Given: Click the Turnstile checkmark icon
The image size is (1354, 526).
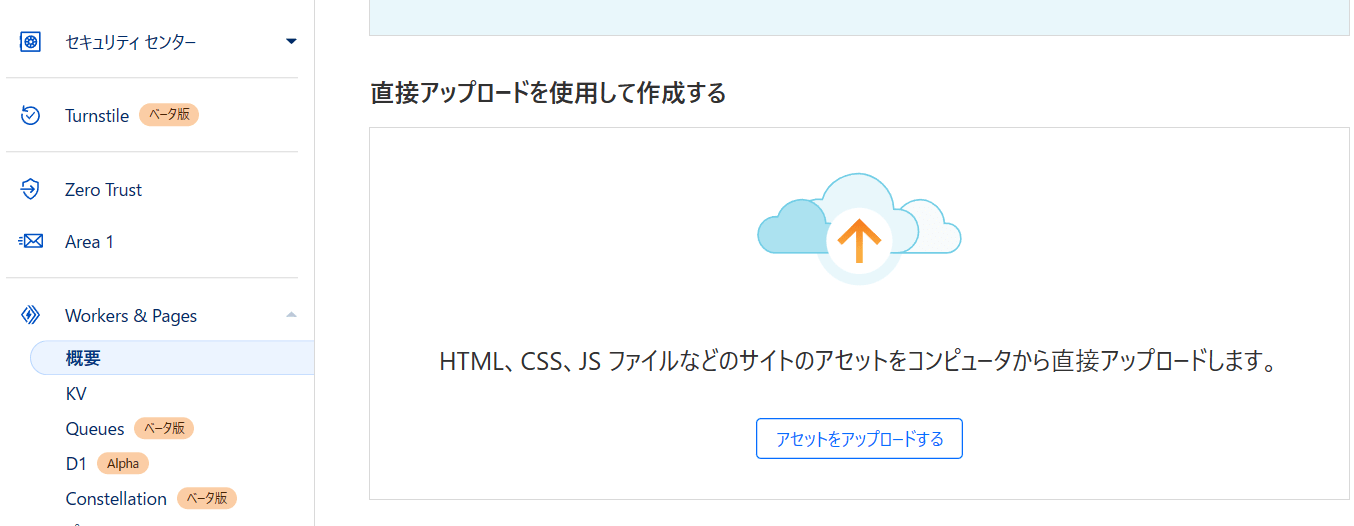Looking at the screenshot, I should (31, 116).
